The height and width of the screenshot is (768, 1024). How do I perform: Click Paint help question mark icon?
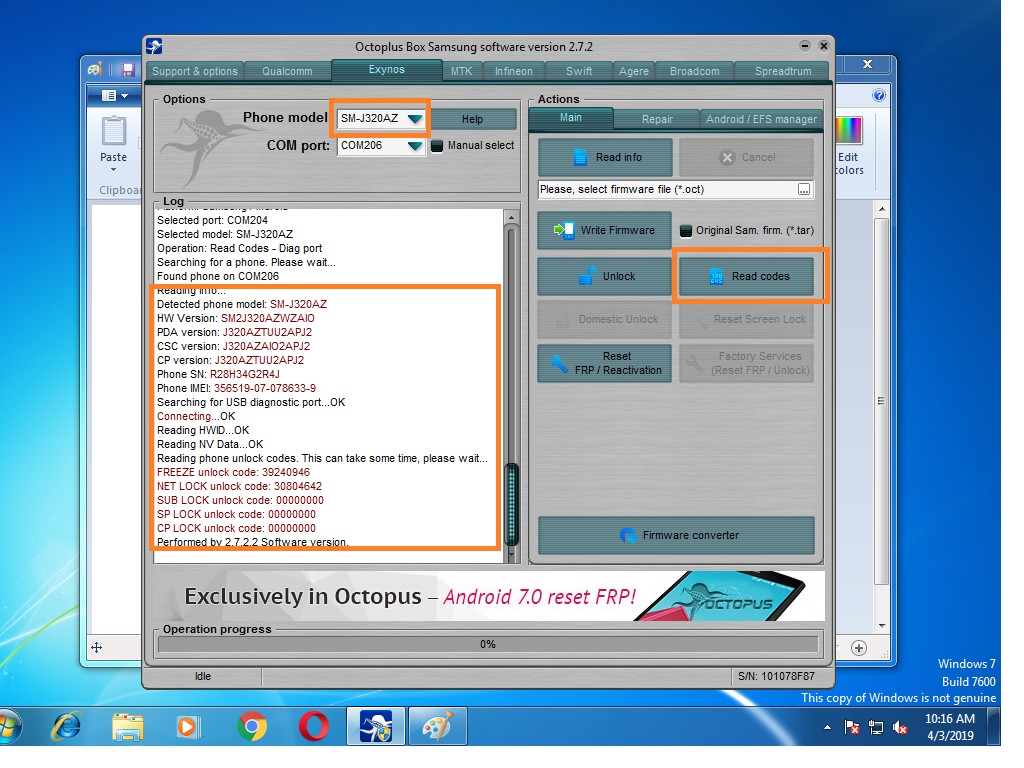click(x=879, y=95)
